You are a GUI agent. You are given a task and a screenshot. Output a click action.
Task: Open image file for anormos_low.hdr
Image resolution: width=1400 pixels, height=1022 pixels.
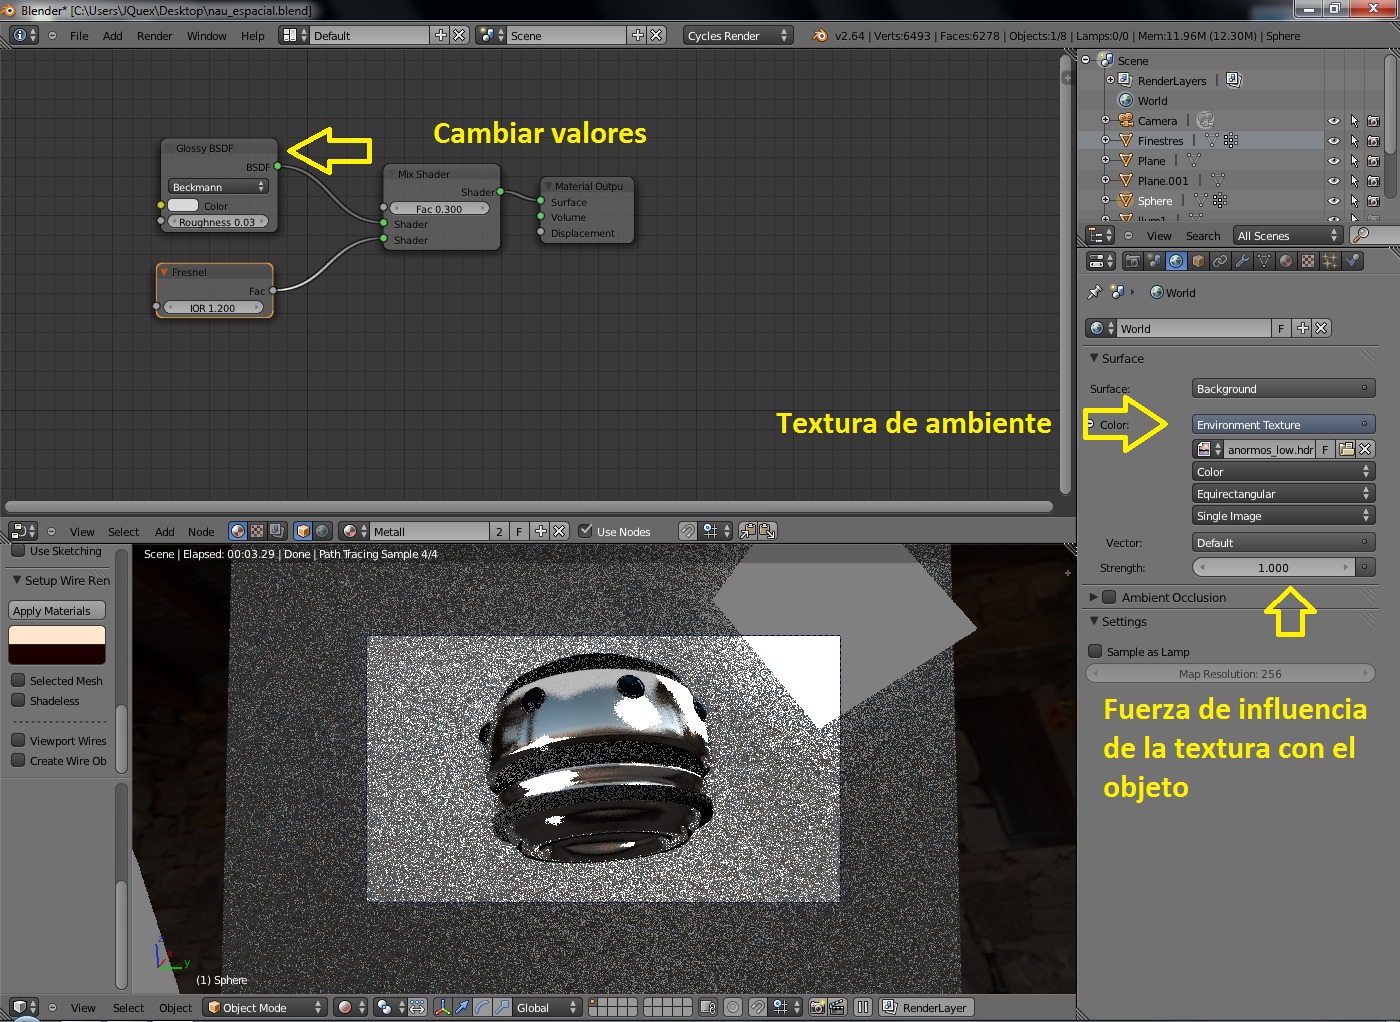(1346, 450)
